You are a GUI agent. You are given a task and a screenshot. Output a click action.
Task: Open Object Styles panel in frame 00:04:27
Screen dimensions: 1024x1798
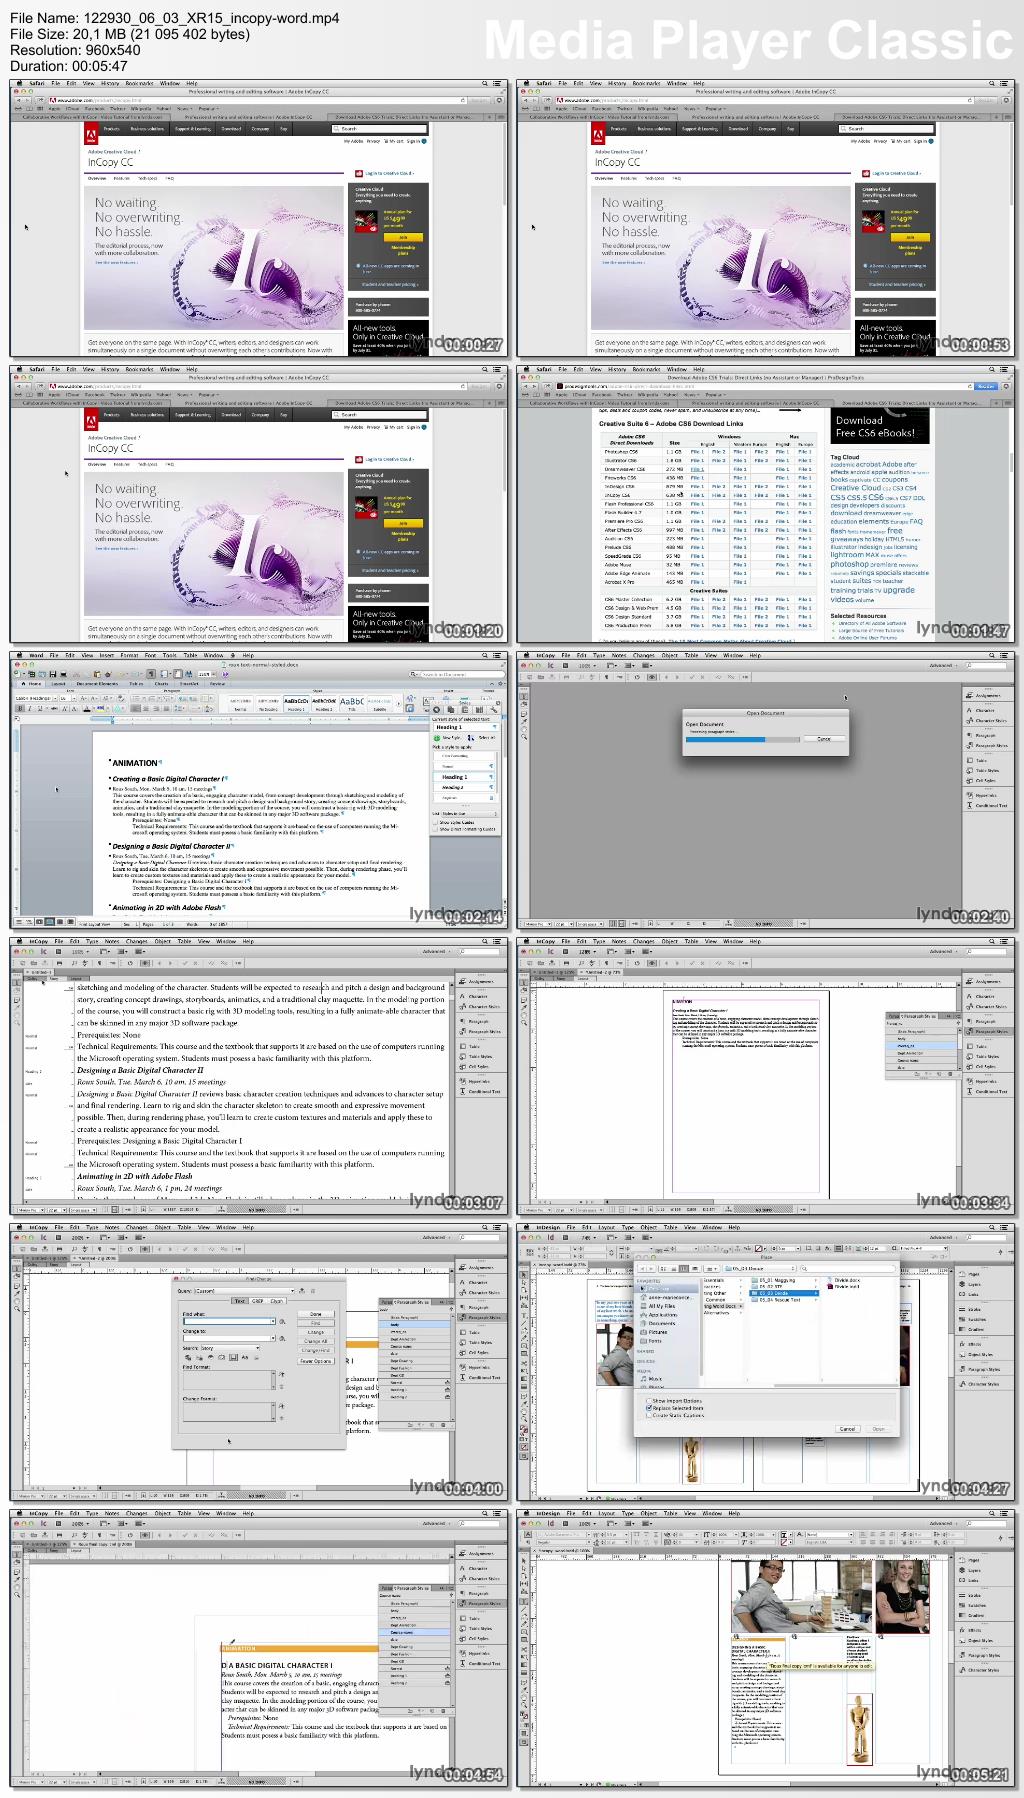click(975, 1354)
